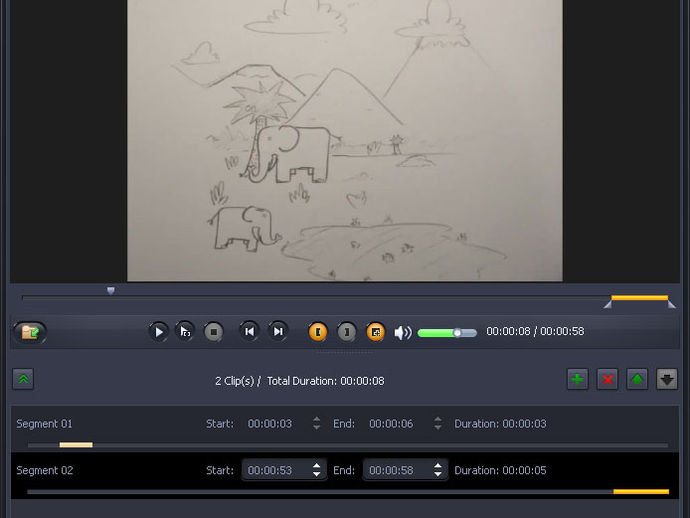Viewport: 690px width, 518px height.
Task: Click Segment 02 orange range bar
Action: click(x=641, y=492)
